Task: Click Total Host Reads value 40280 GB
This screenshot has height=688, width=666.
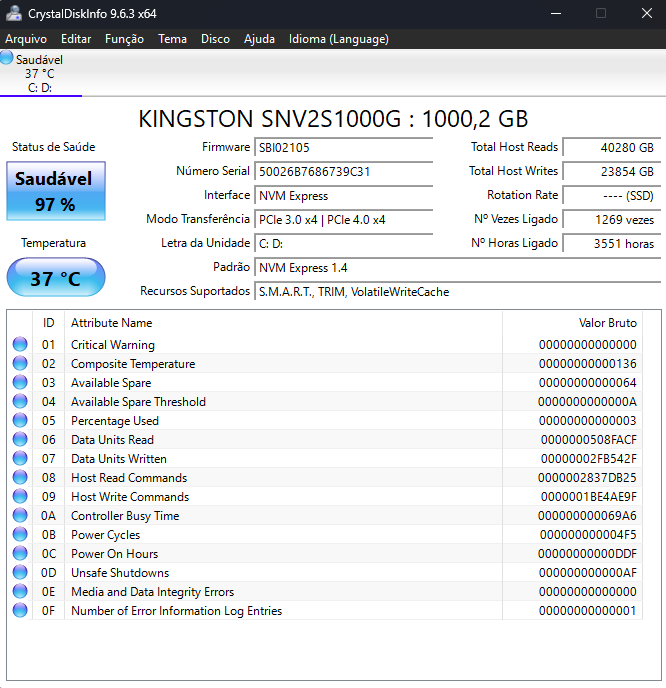Action: point(612,147)
